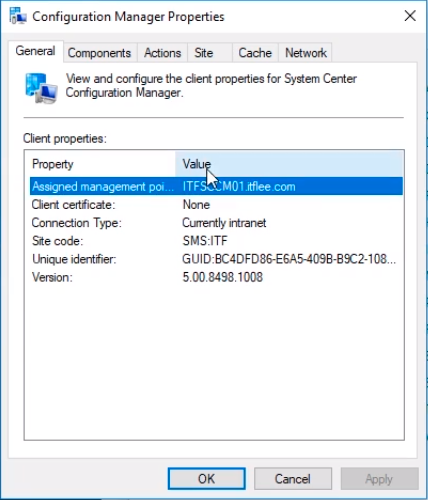The image size is (428, 500).
Task: Close the Configuration Manager Properties dialog
Action: pyautogui.click(x=410, y=16)
